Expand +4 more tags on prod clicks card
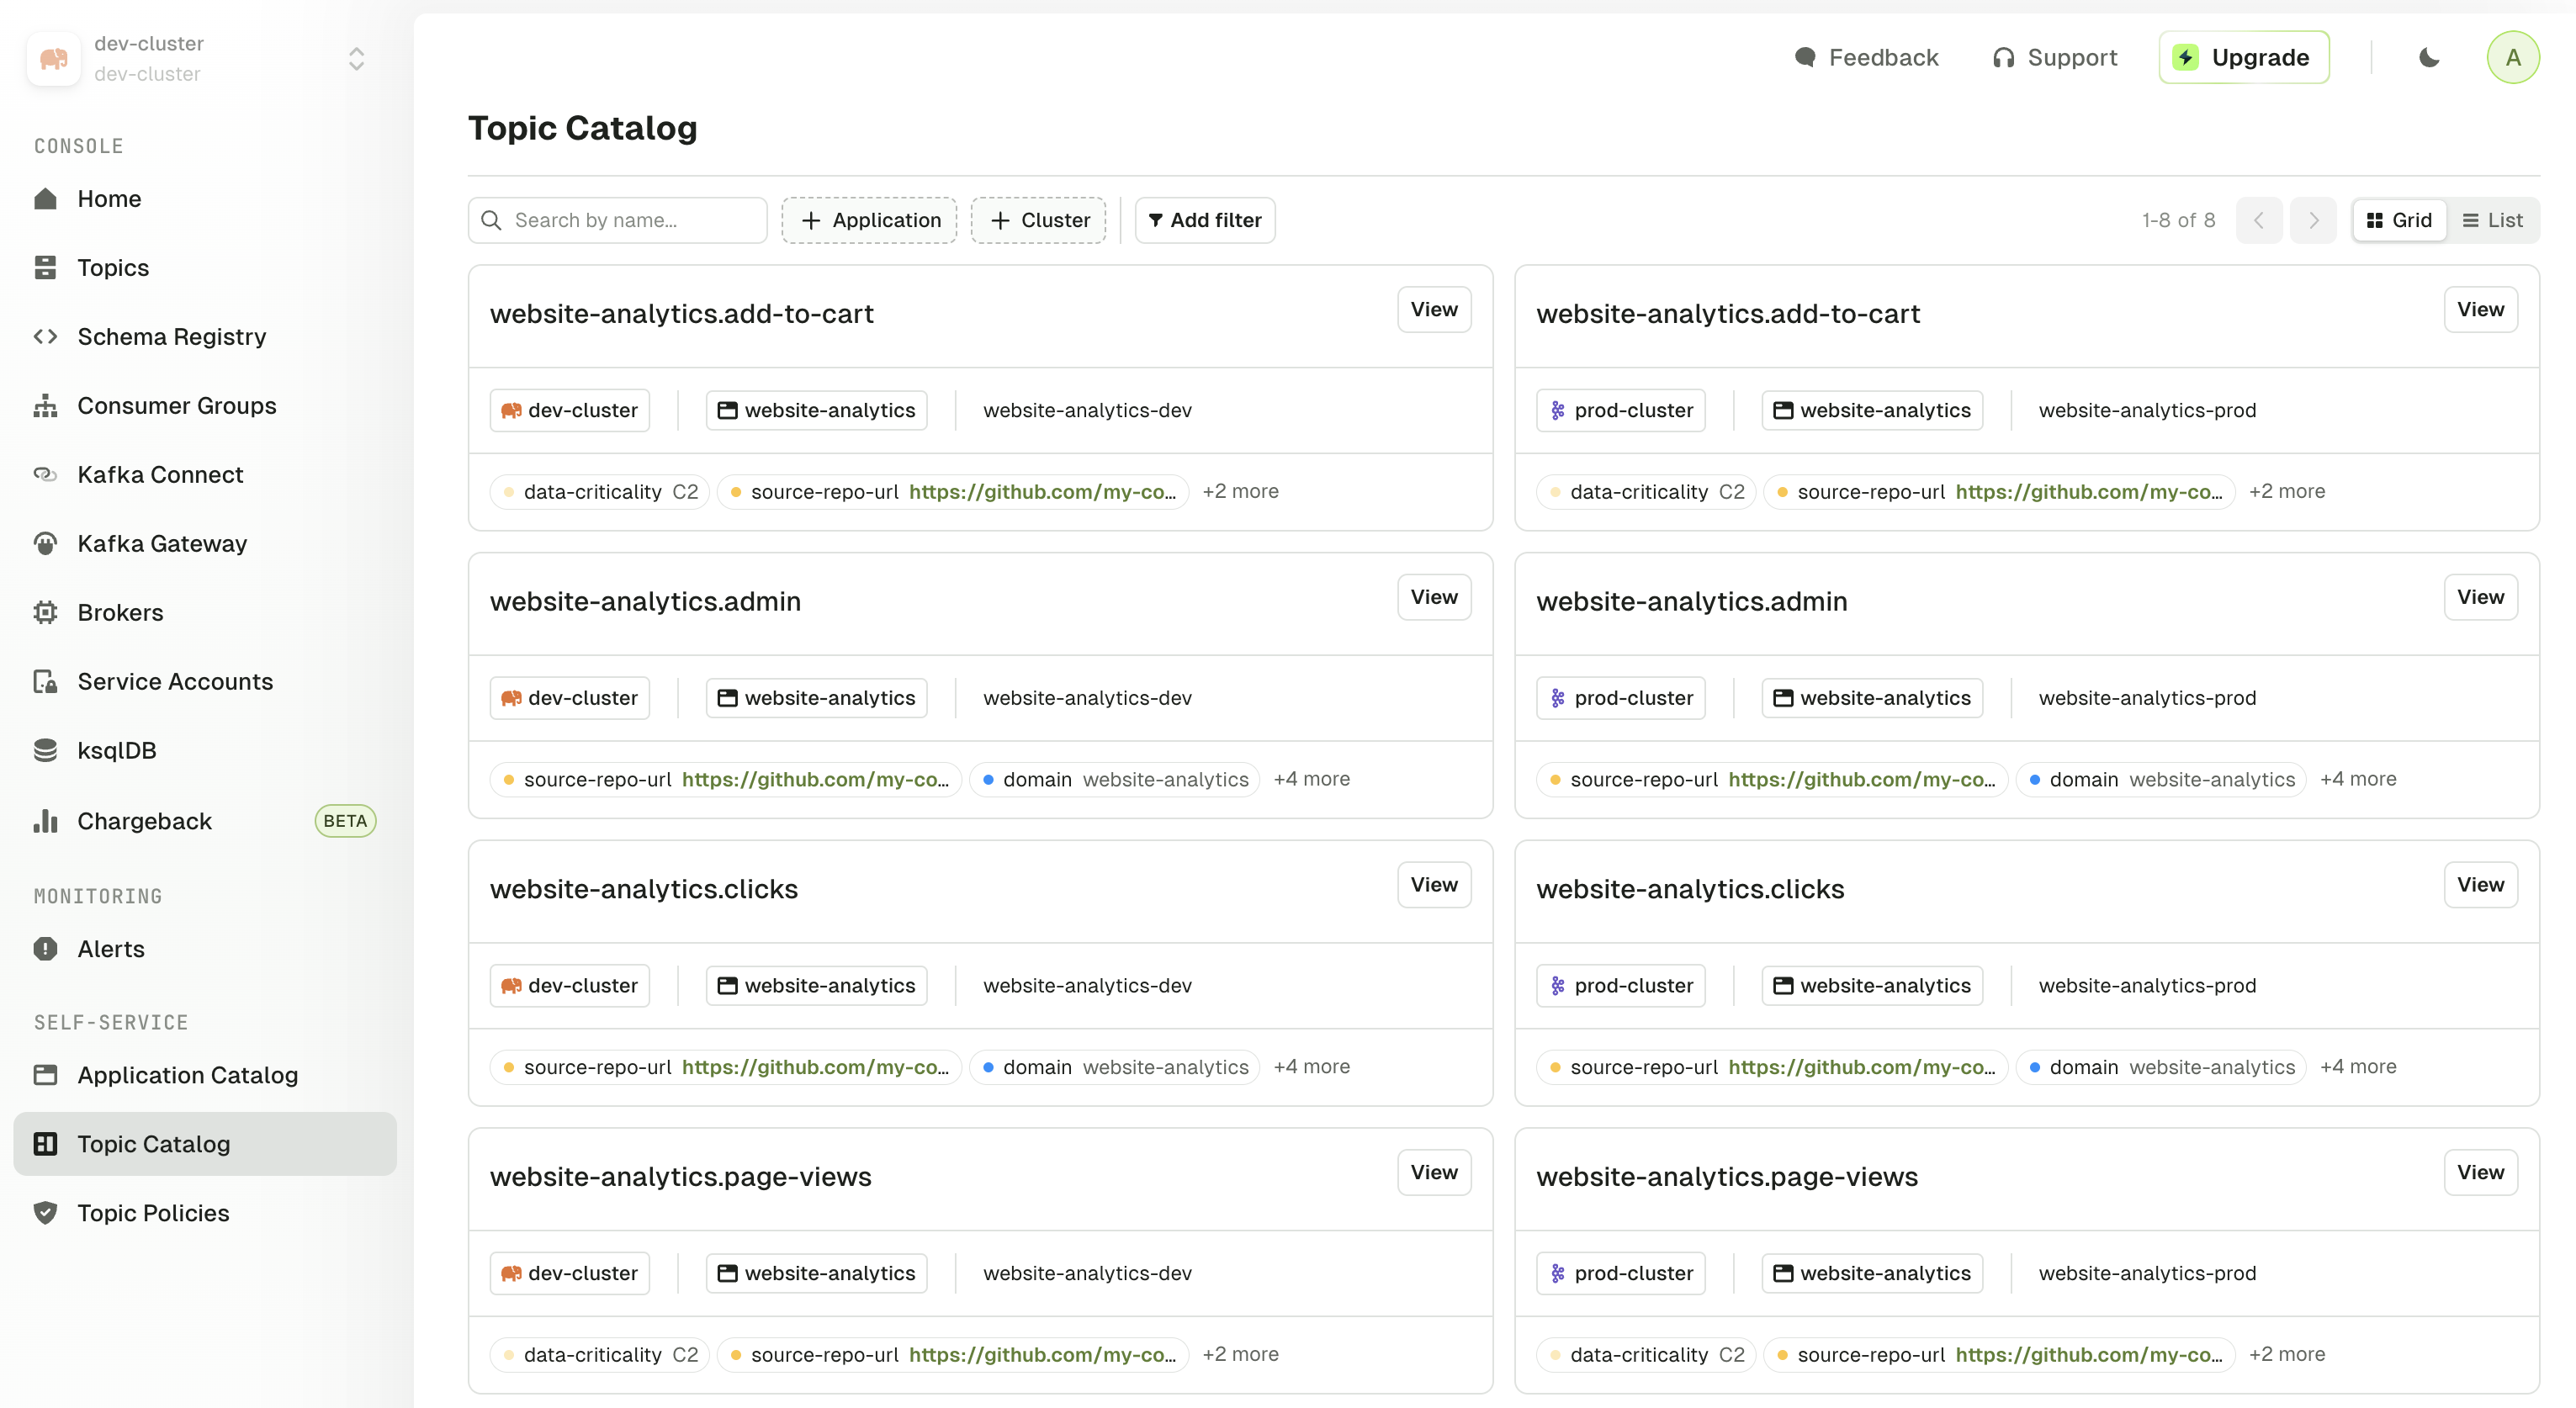2576x1408 pixels. click(x=2358, y=1067)
